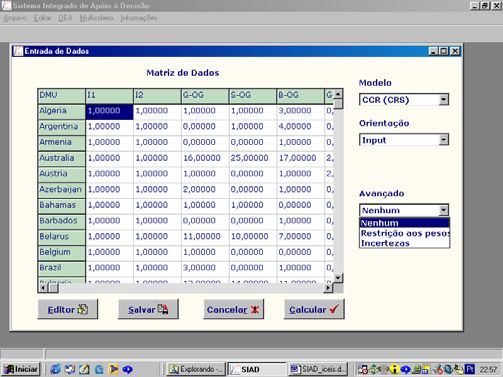
Task: Expand the Modelo CCR (CRS) dropdown
Action: click(x=443, y=99)
